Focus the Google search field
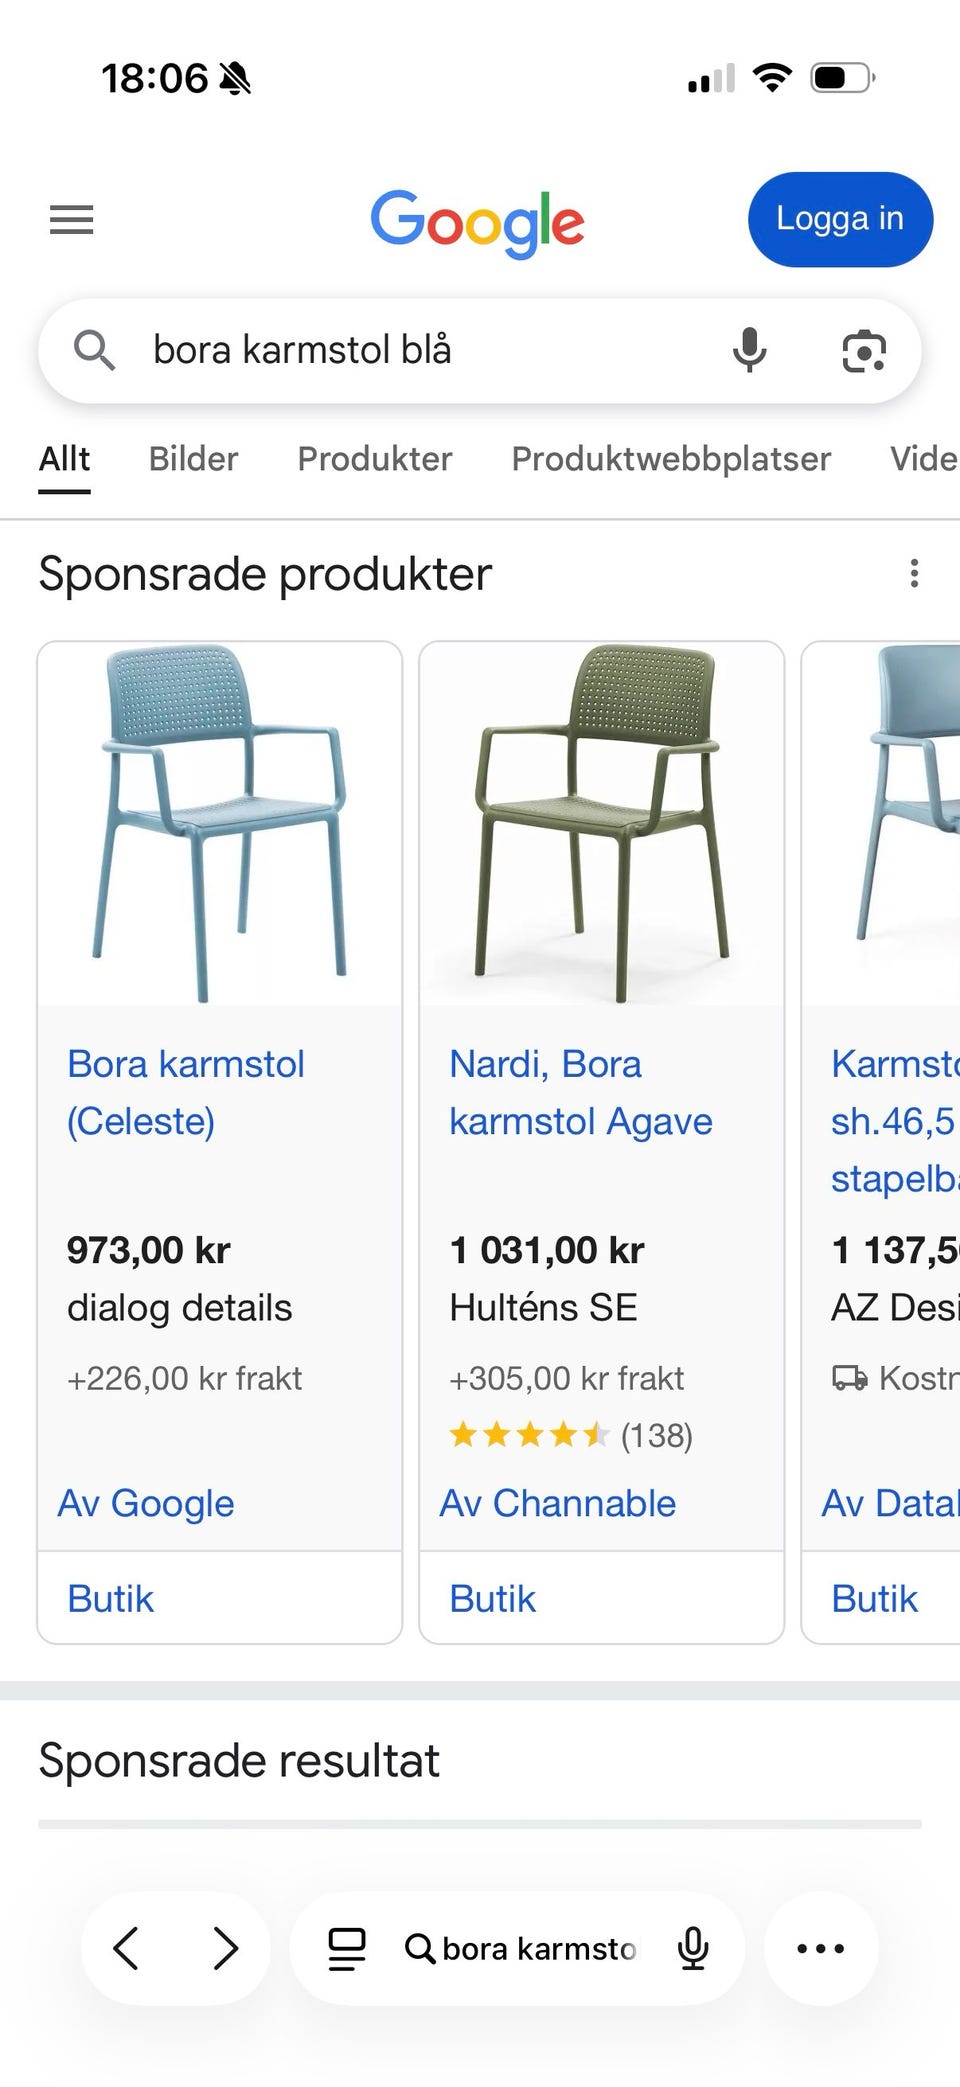 click(x=420, y=351)
